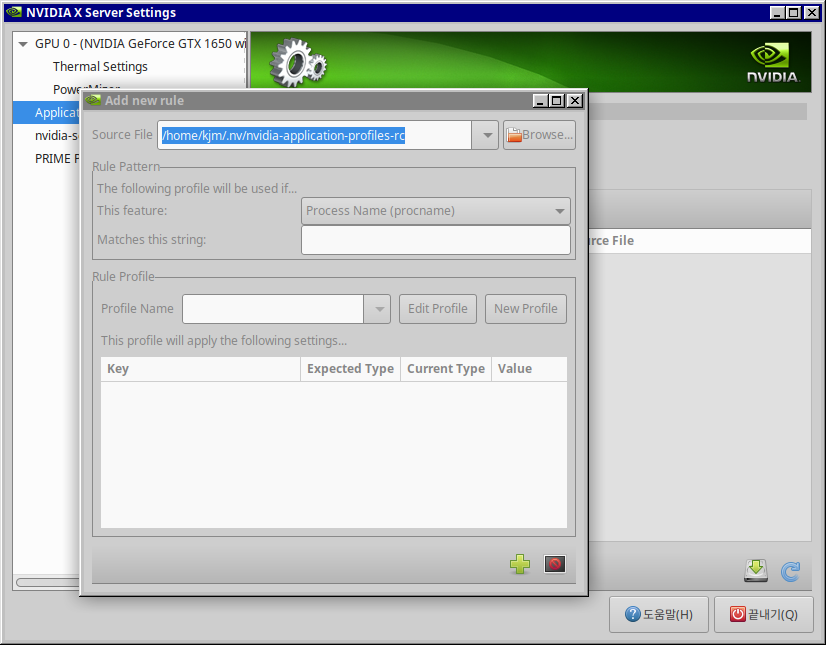Screen dimensions: 826x645
Task: Select the PRIME tree item in sidebar
Action: (57, 159)
